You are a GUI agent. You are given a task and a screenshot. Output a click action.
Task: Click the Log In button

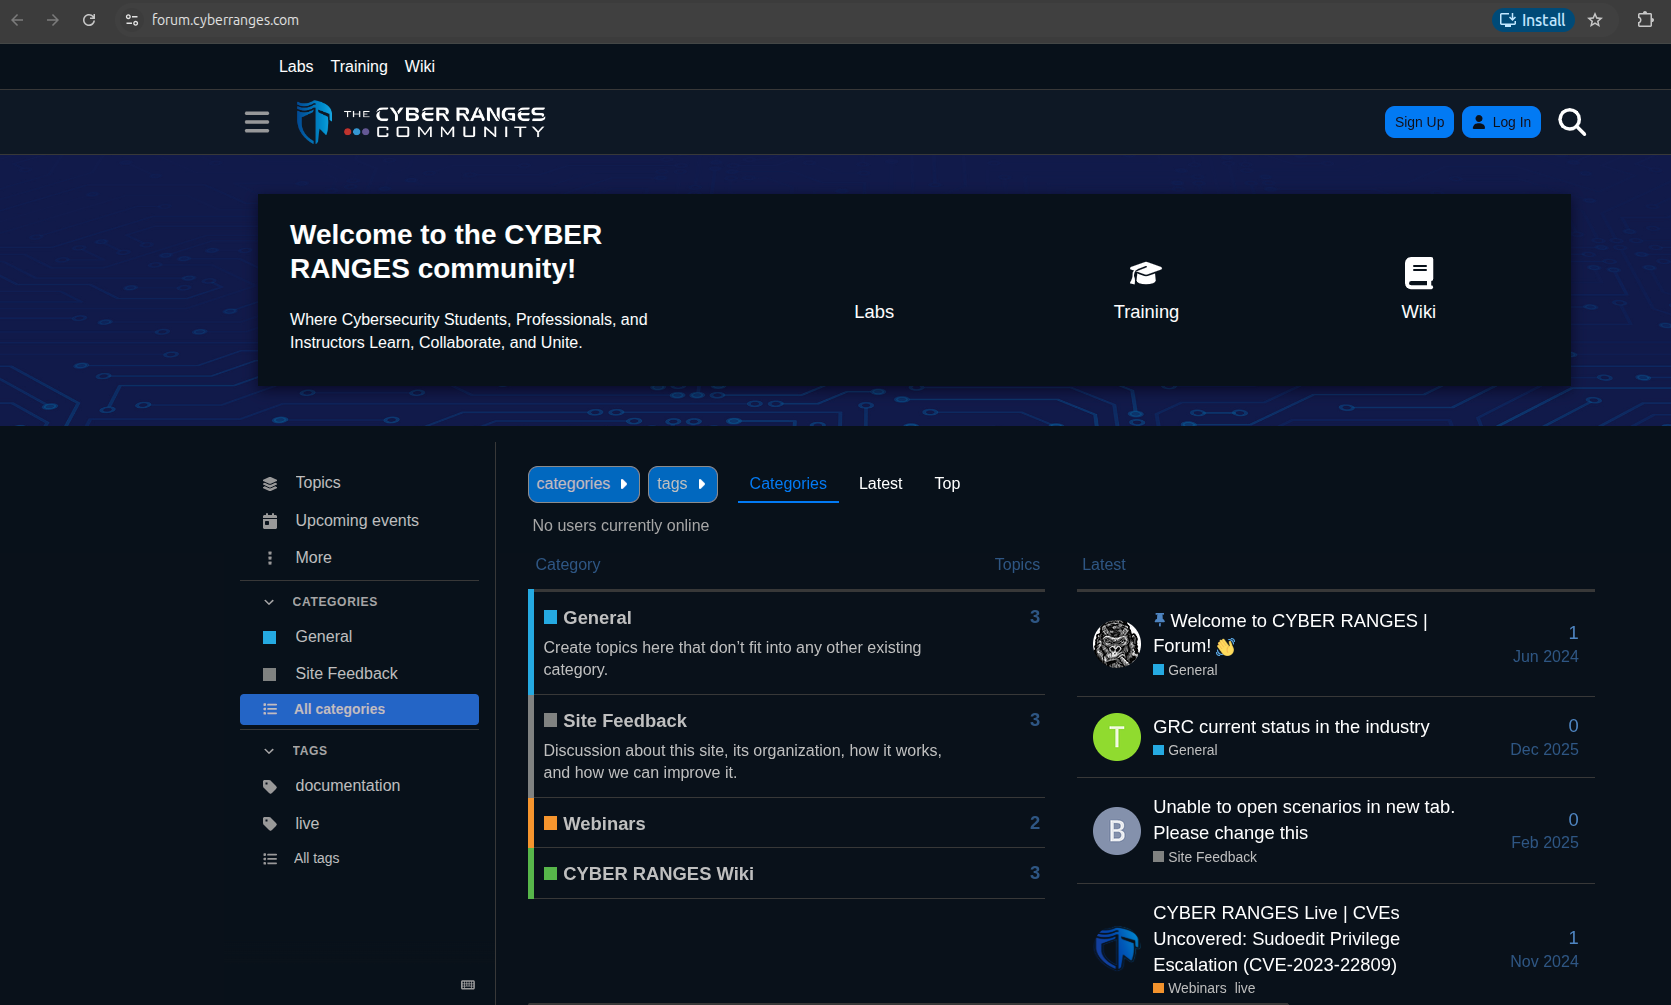tap(1501, 122)
